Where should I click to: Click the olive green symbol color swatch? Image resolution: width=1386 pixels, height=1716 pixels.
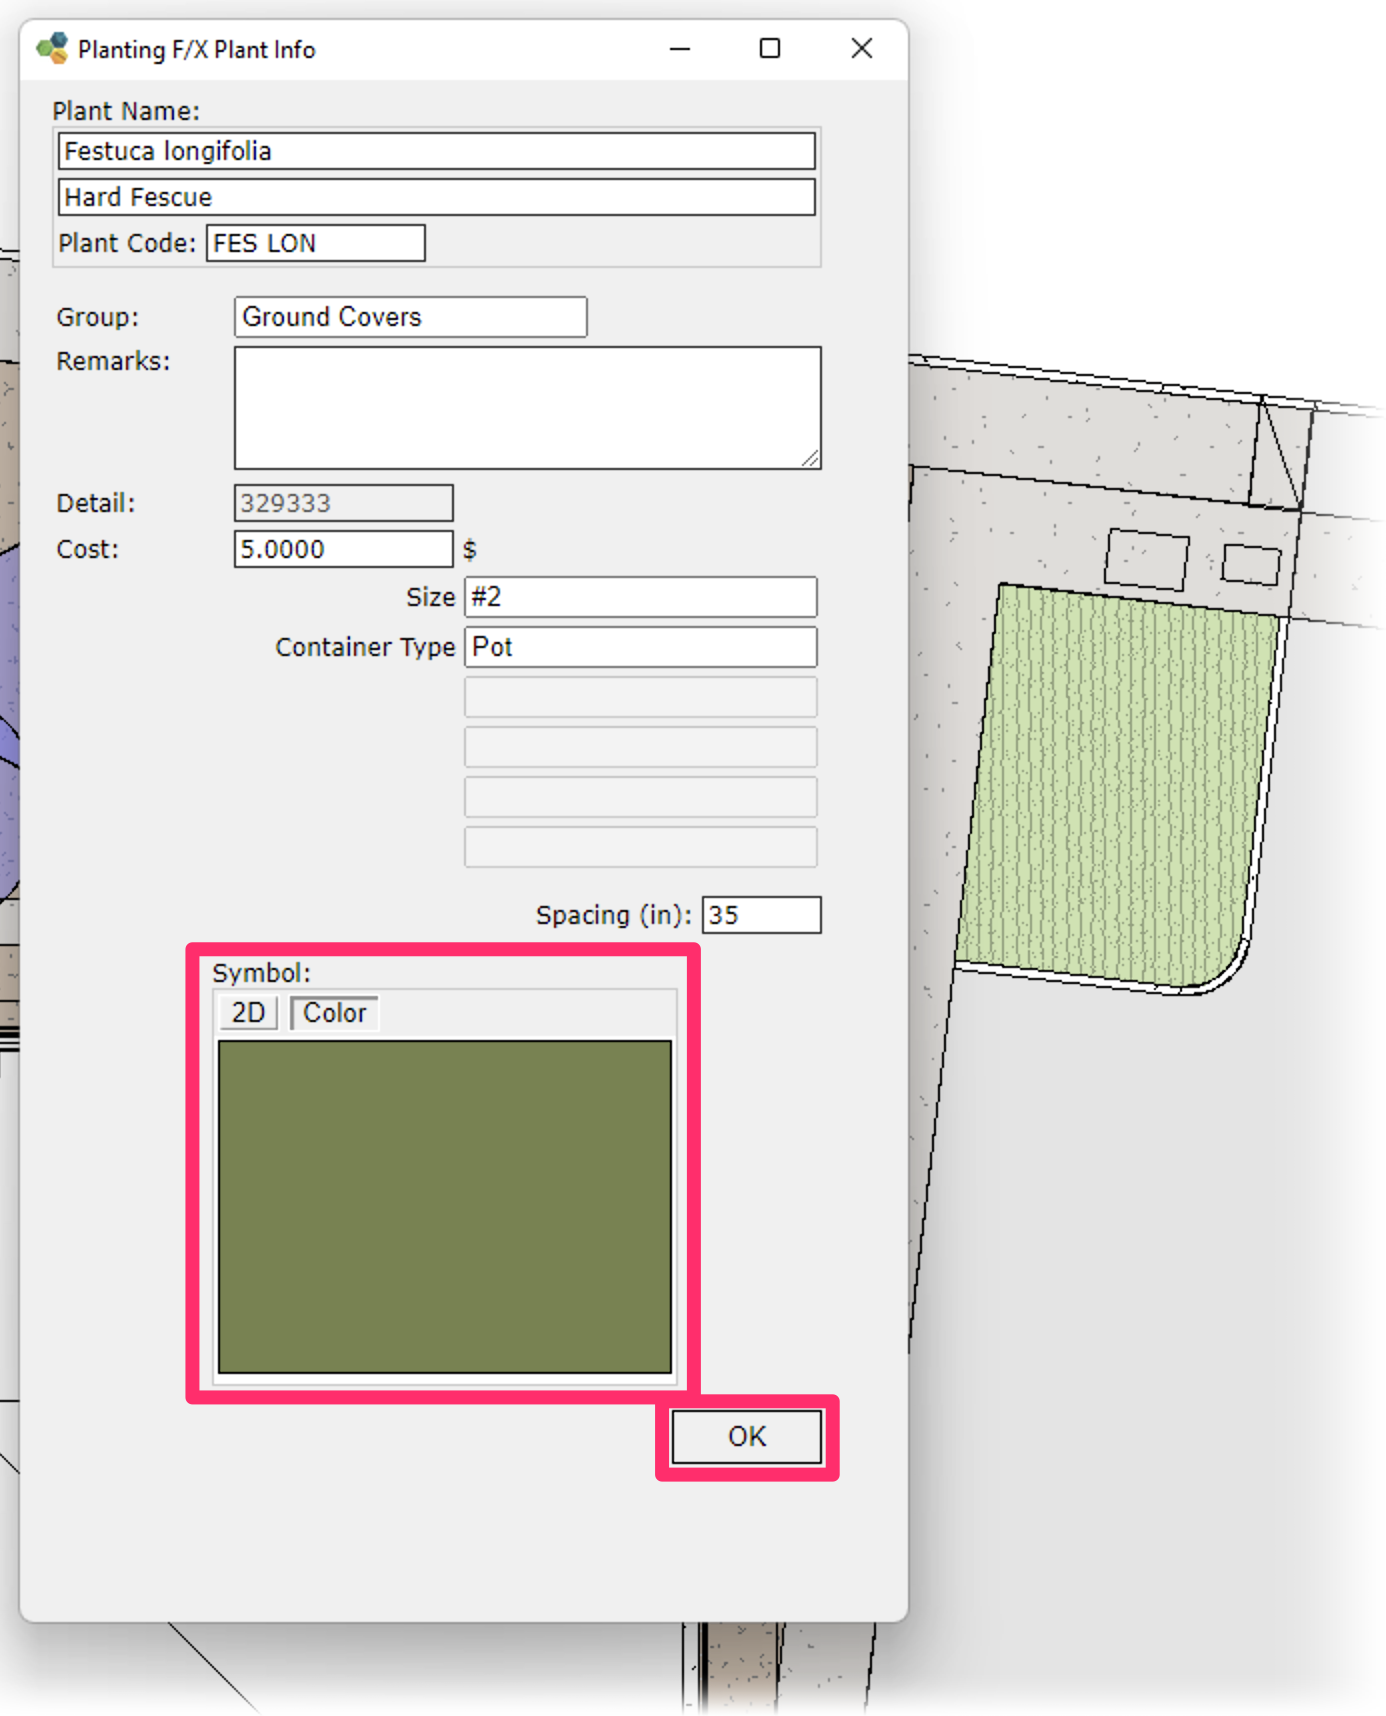click(x=445, y=1207)
